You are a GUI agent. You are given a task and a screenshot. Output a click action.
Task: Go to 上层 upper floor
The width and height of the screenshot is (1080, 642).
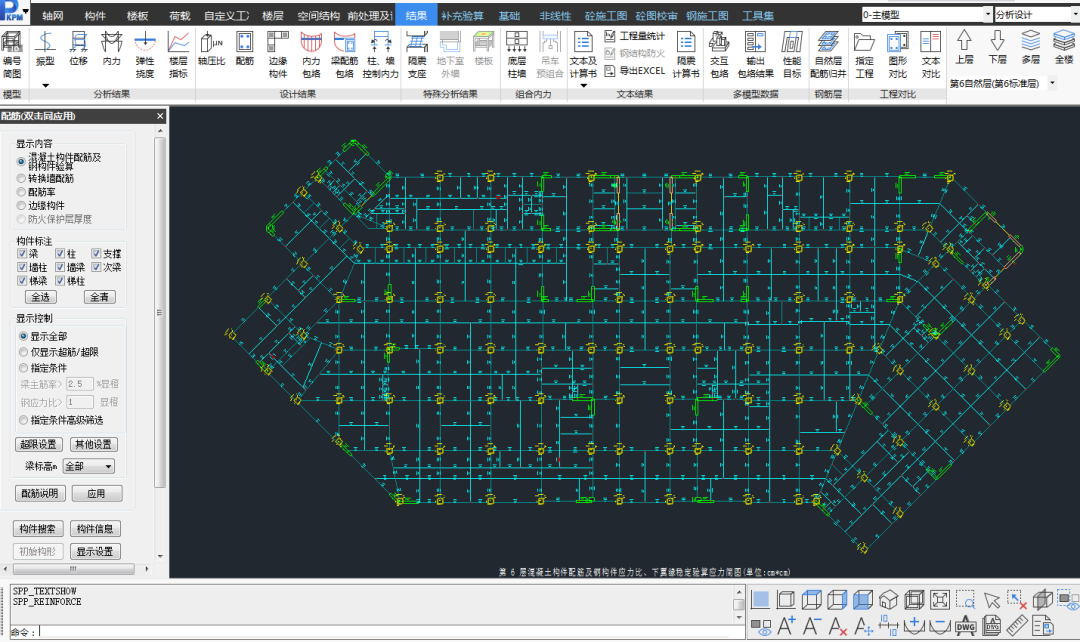[x=964, y=48]
